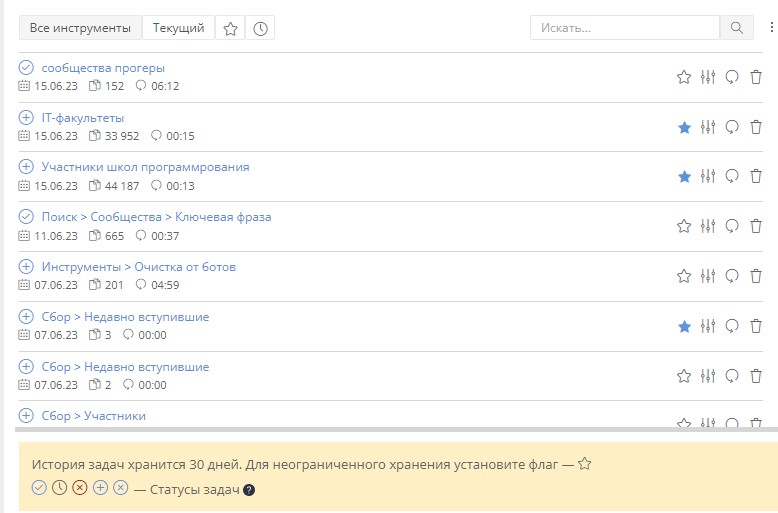Screen dimensions: 778x513
Task: Show favorites with the star filter tab
Action: coord(230,29)
